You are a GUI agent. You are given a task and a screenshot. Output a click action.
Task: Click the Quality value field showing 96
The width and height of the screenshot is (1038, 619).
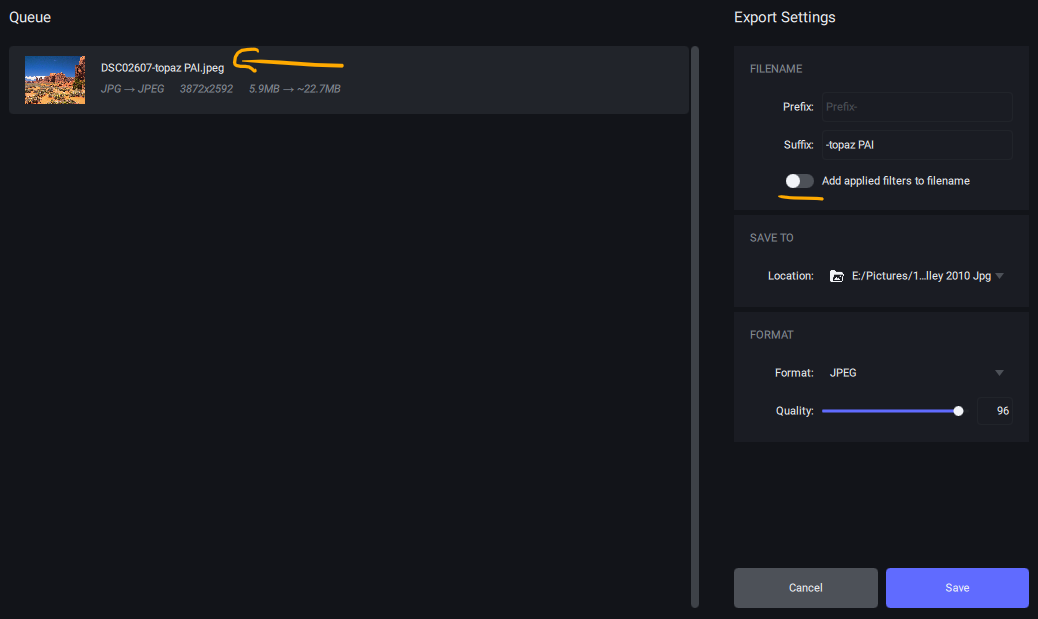pyautogui.click(x=995, y=411)
